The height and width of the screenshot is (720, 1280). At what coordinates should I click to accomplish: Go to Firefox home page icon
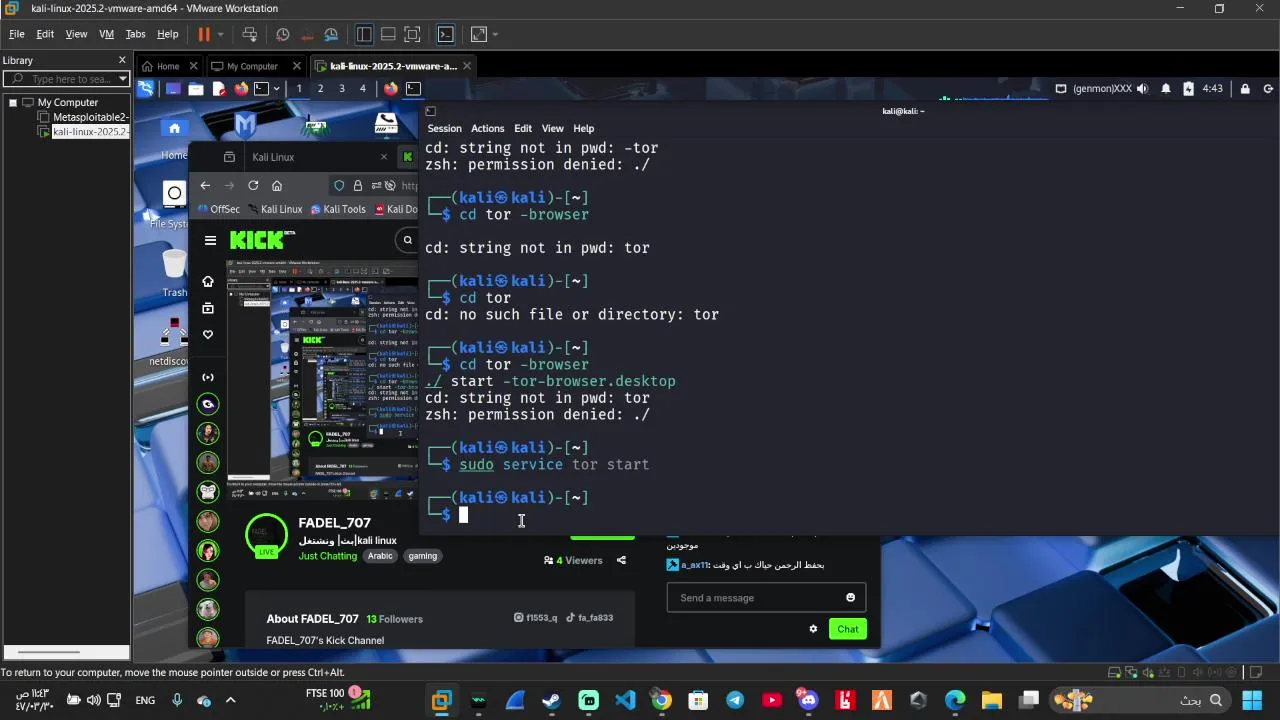277,185
